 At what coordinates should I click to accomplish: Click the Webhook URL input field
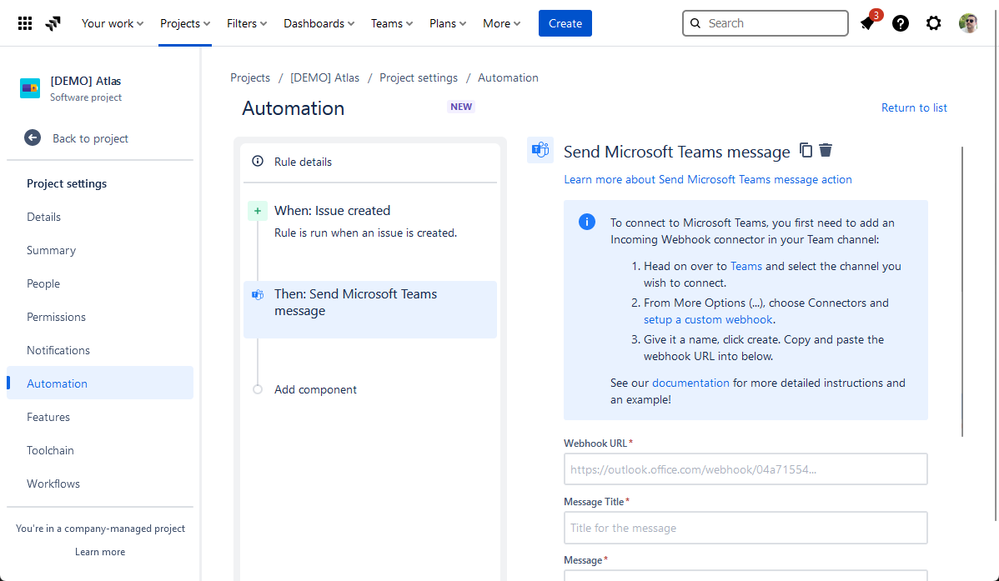point(745,469)
